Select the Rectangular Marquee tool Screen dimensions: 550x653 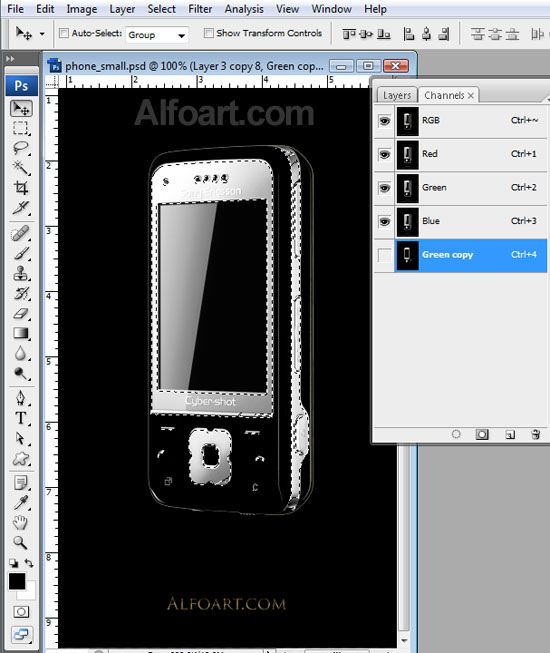(21, 128)
